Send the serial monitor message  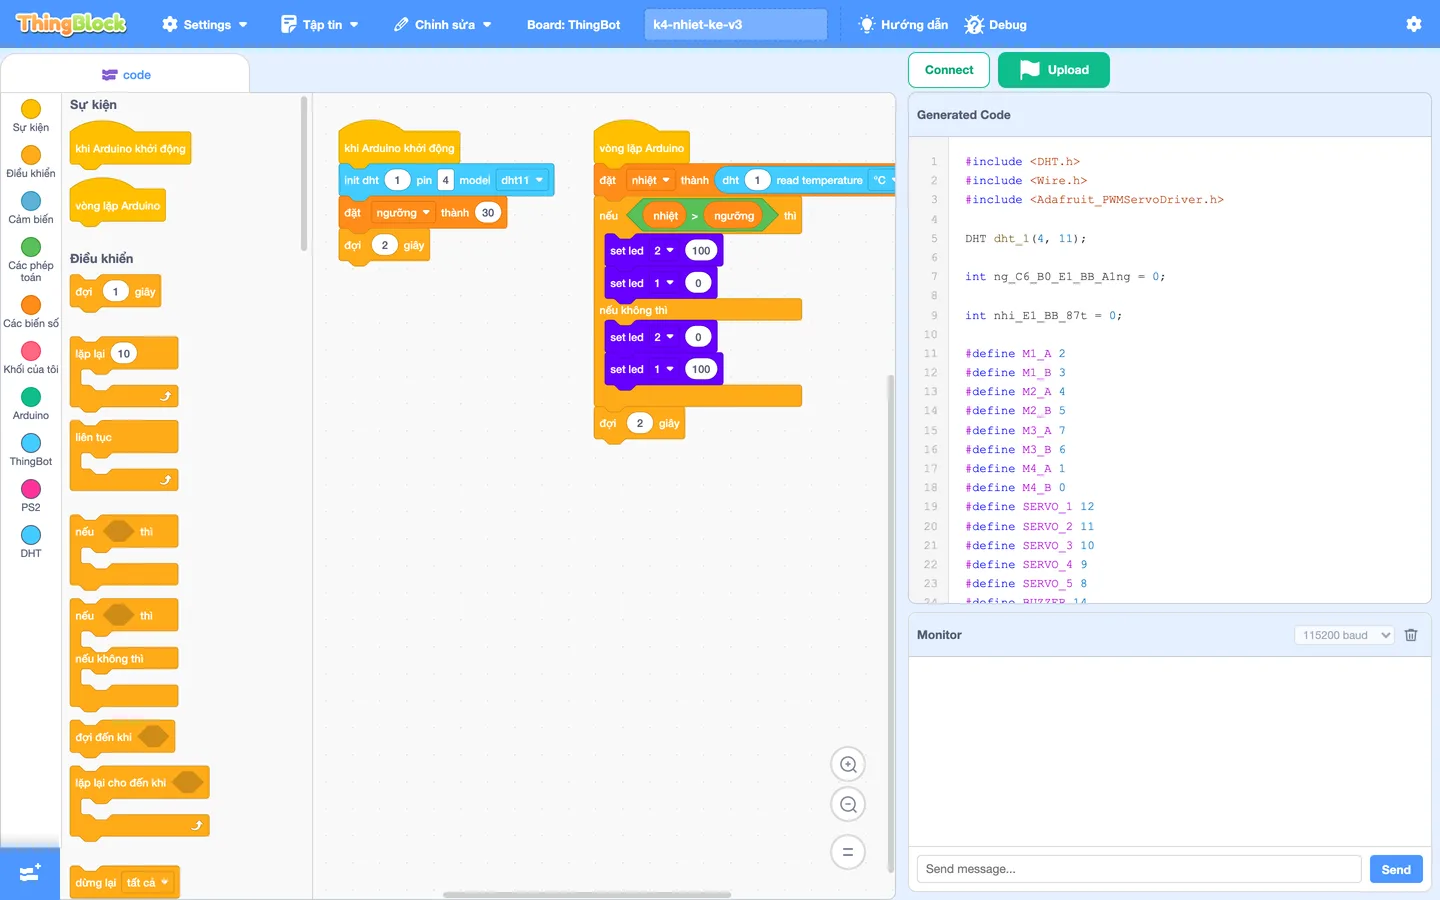[x=1396, y=869]
